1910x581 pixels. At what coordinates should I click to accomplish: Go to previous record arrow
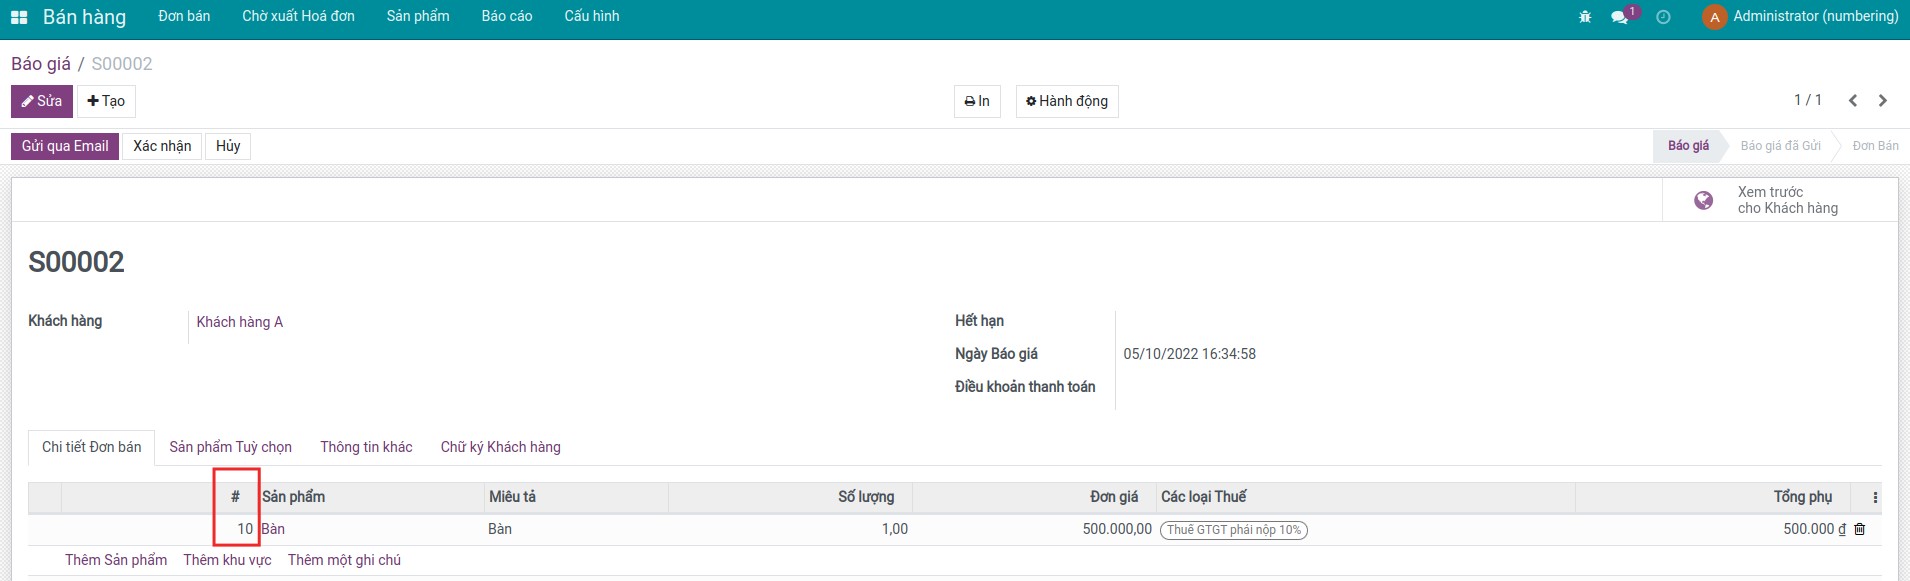click(x=1853, y=101)
